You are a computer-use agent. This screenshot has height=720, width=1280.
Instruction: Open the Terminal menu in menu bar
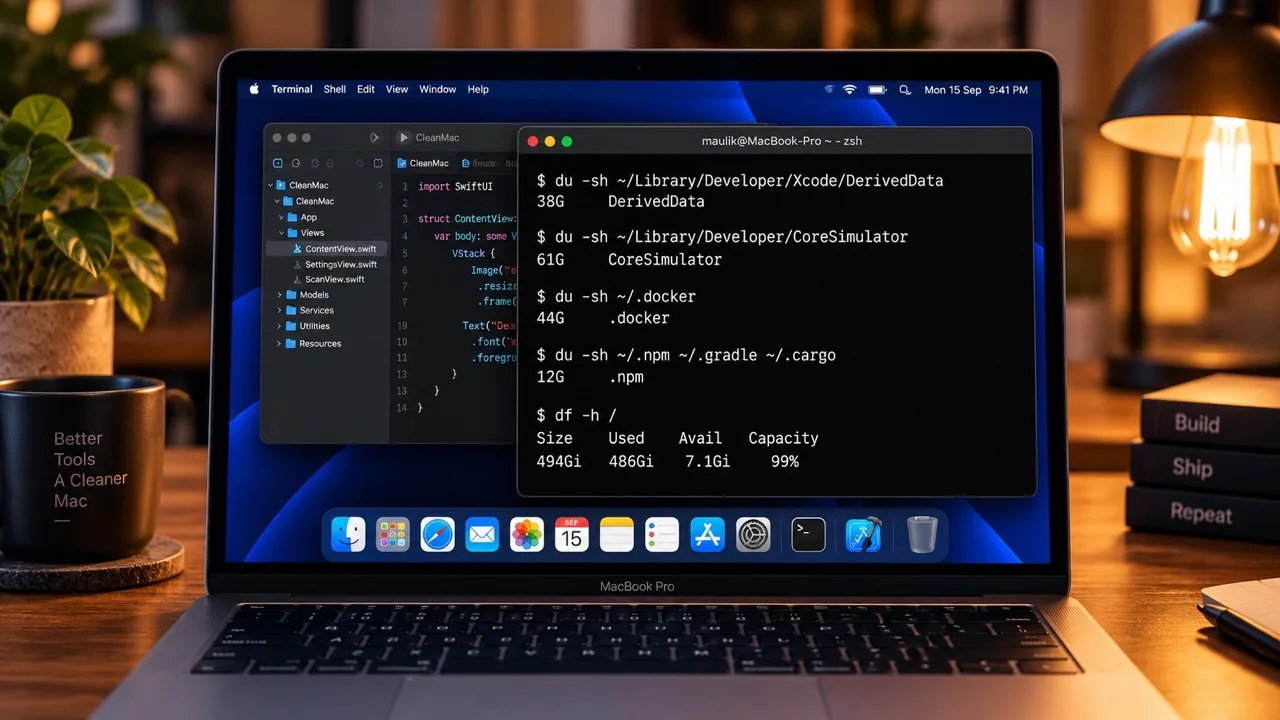(x=292, y=89)
